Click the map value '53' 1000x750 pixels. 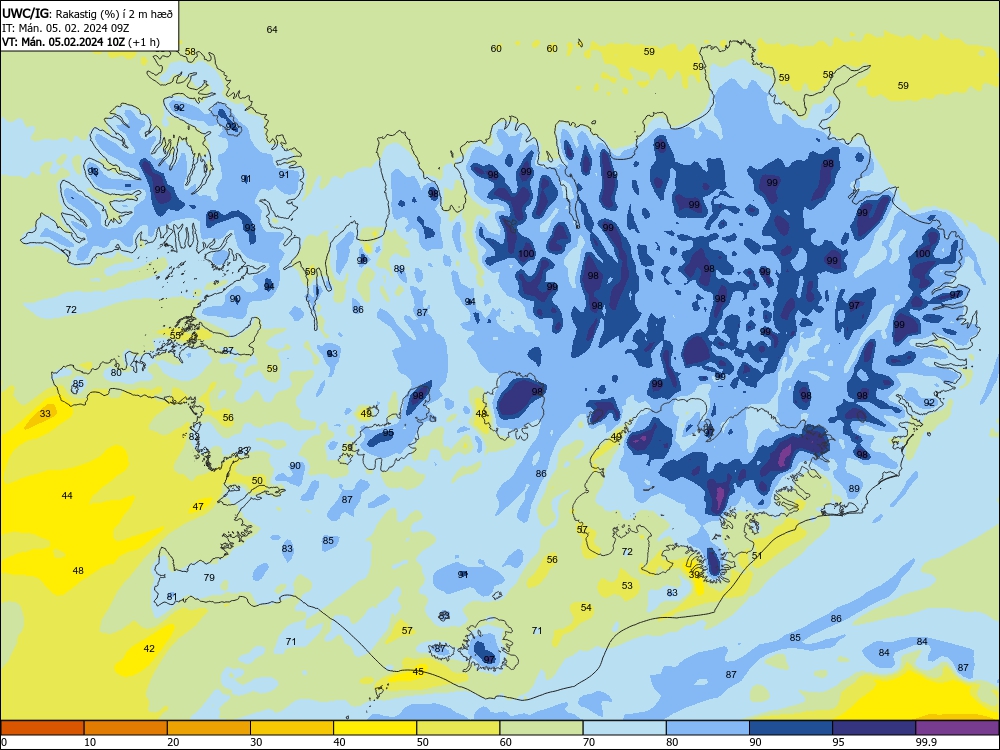628,585
